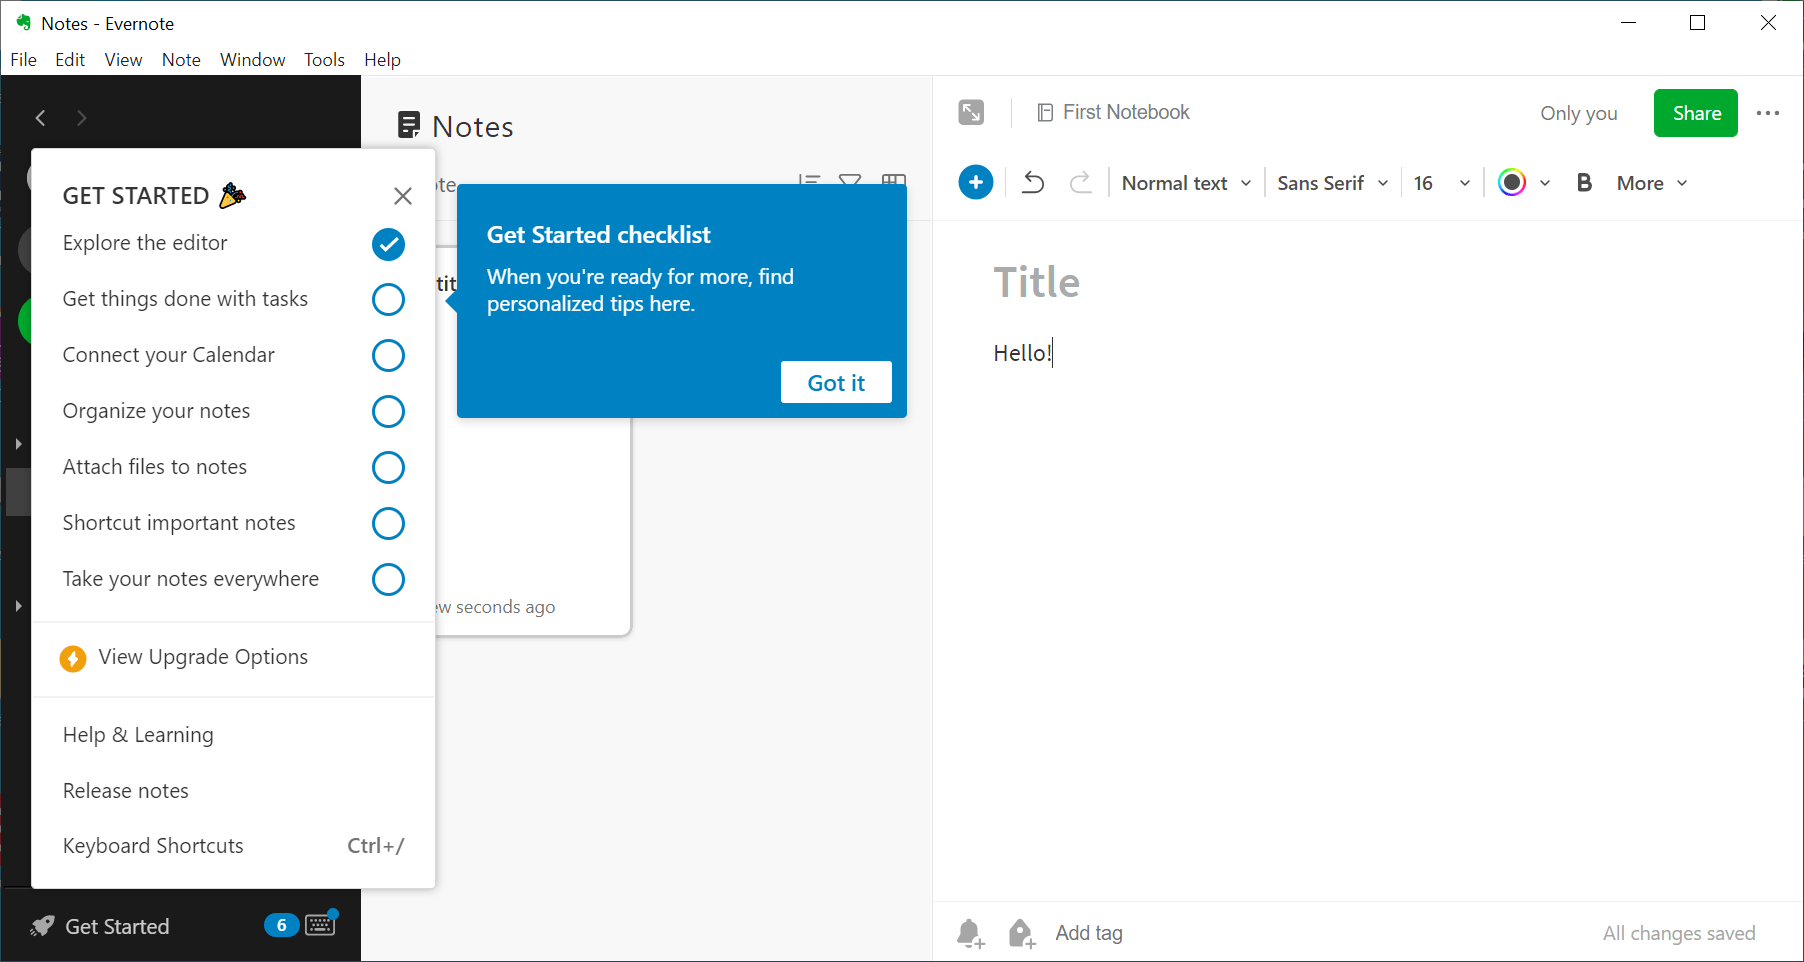Viewport: 1804px width, 962px height.
Task: Toggle Explore the editor checkmark
Action: (x=388, y=244)
